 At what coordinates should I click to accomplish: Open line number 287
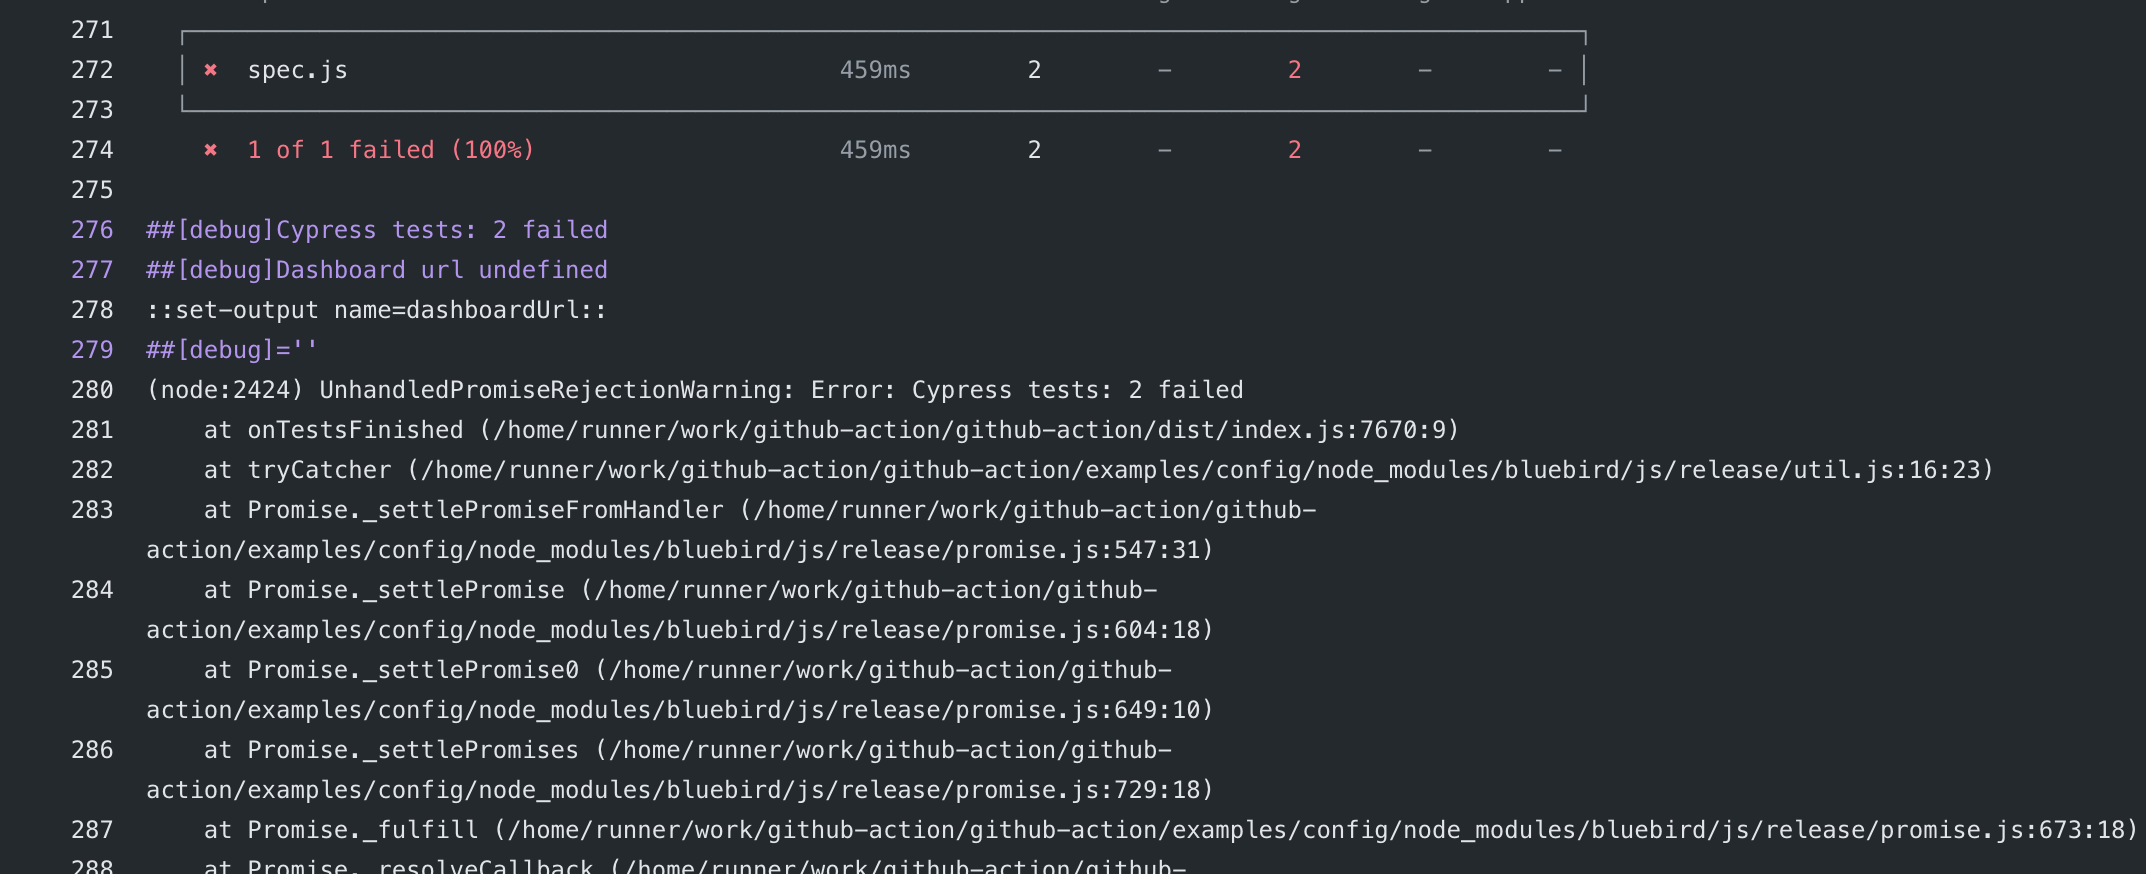click(x=92, y=830)
